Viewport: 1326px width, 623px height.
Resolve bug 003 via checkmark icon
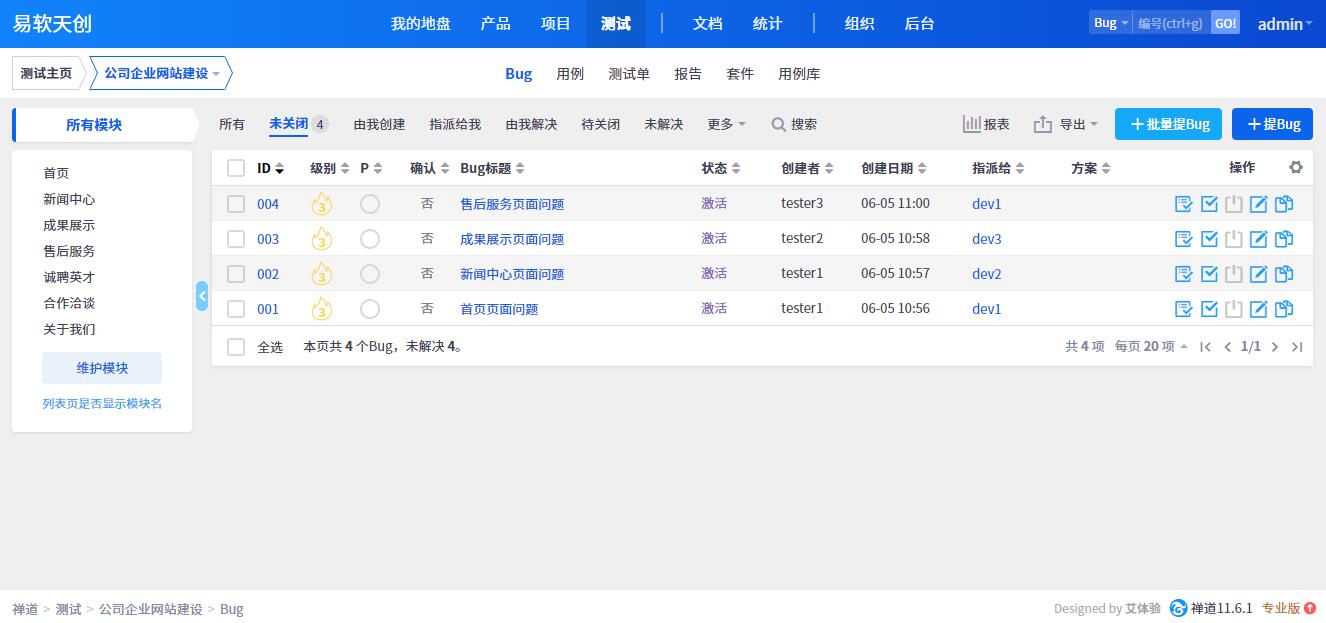1209,239
